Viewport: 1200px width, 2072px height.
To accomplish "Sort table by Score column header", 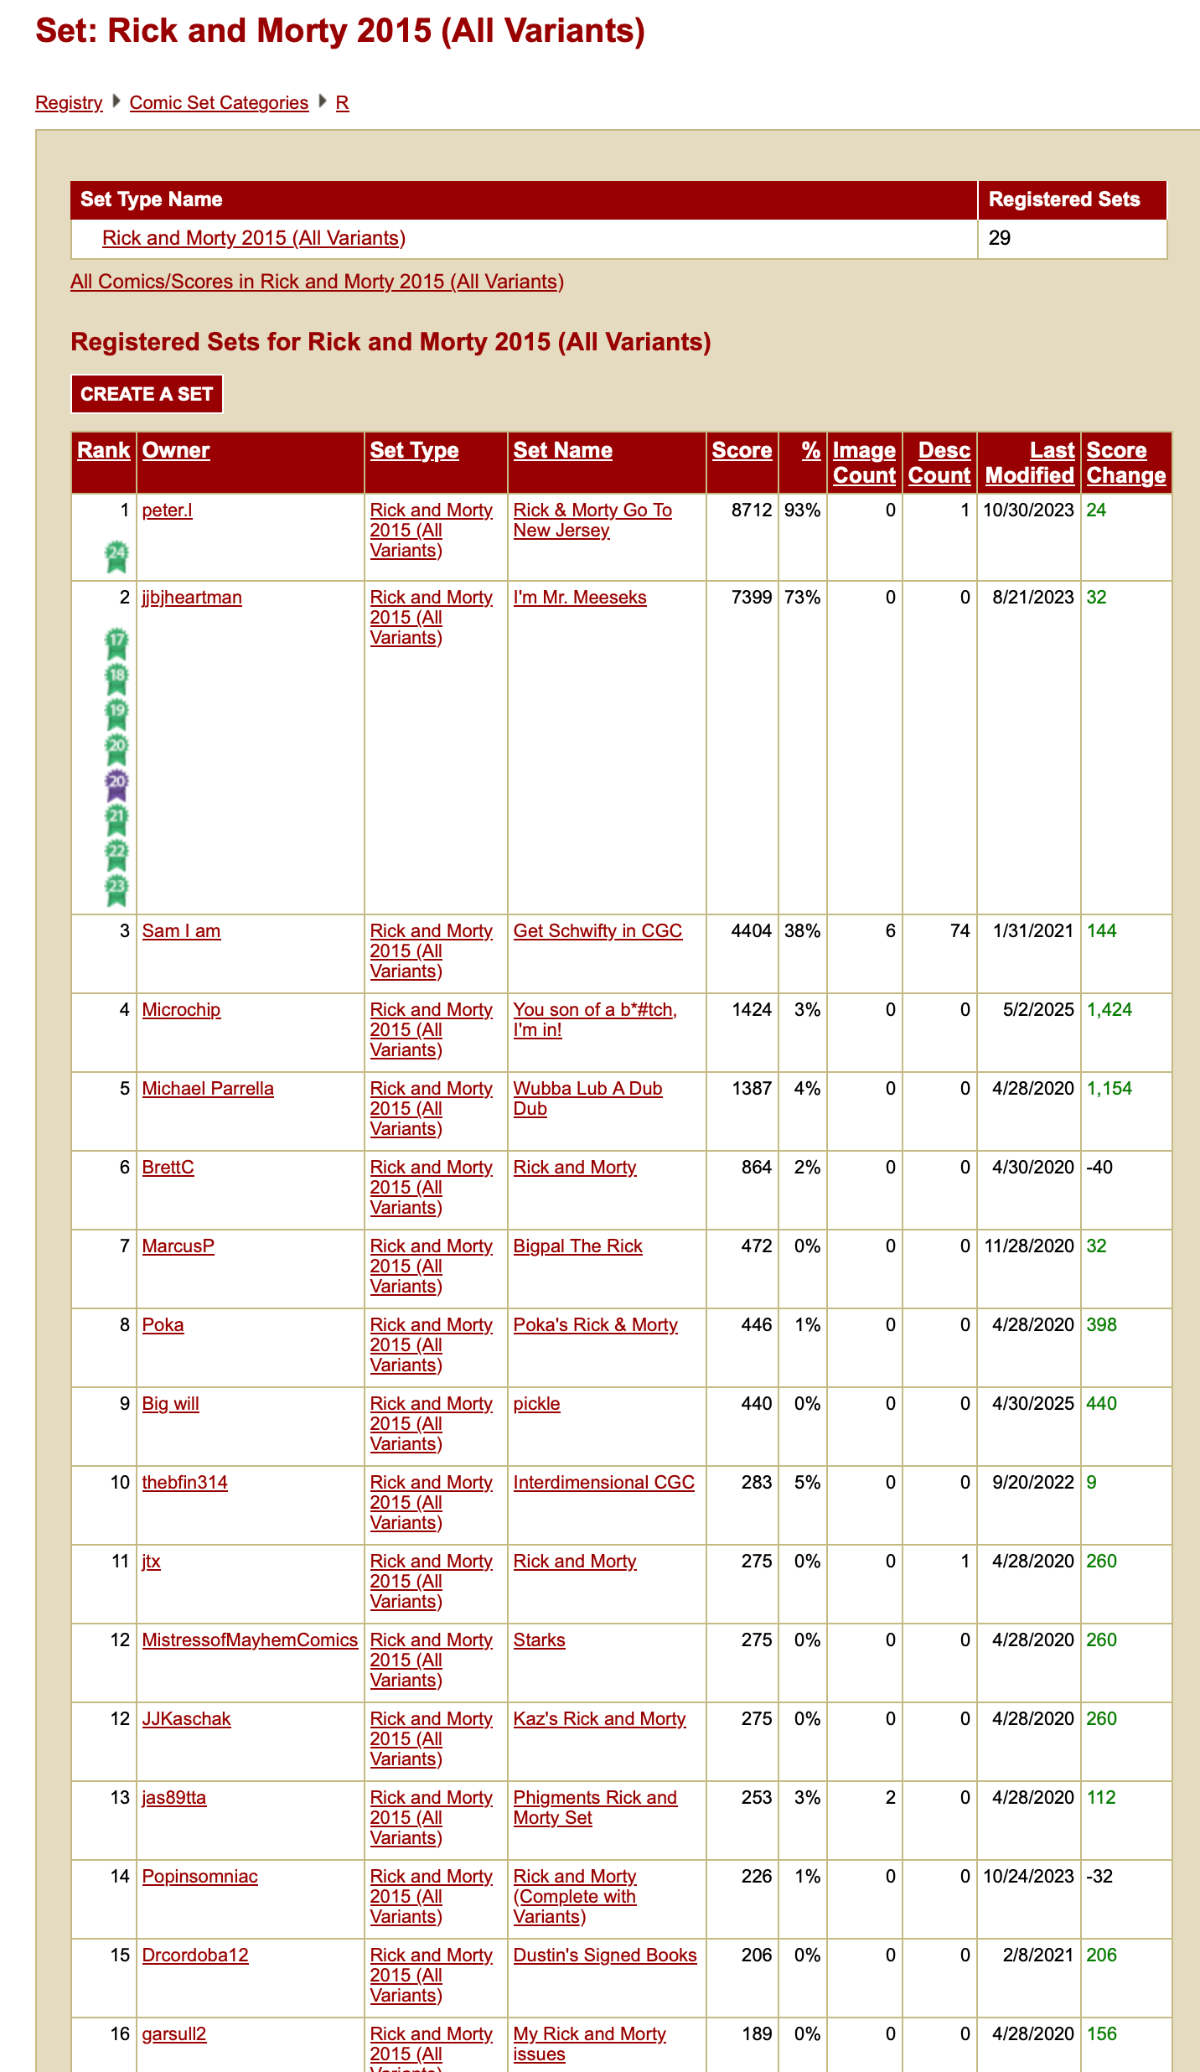I will point(742,450).
